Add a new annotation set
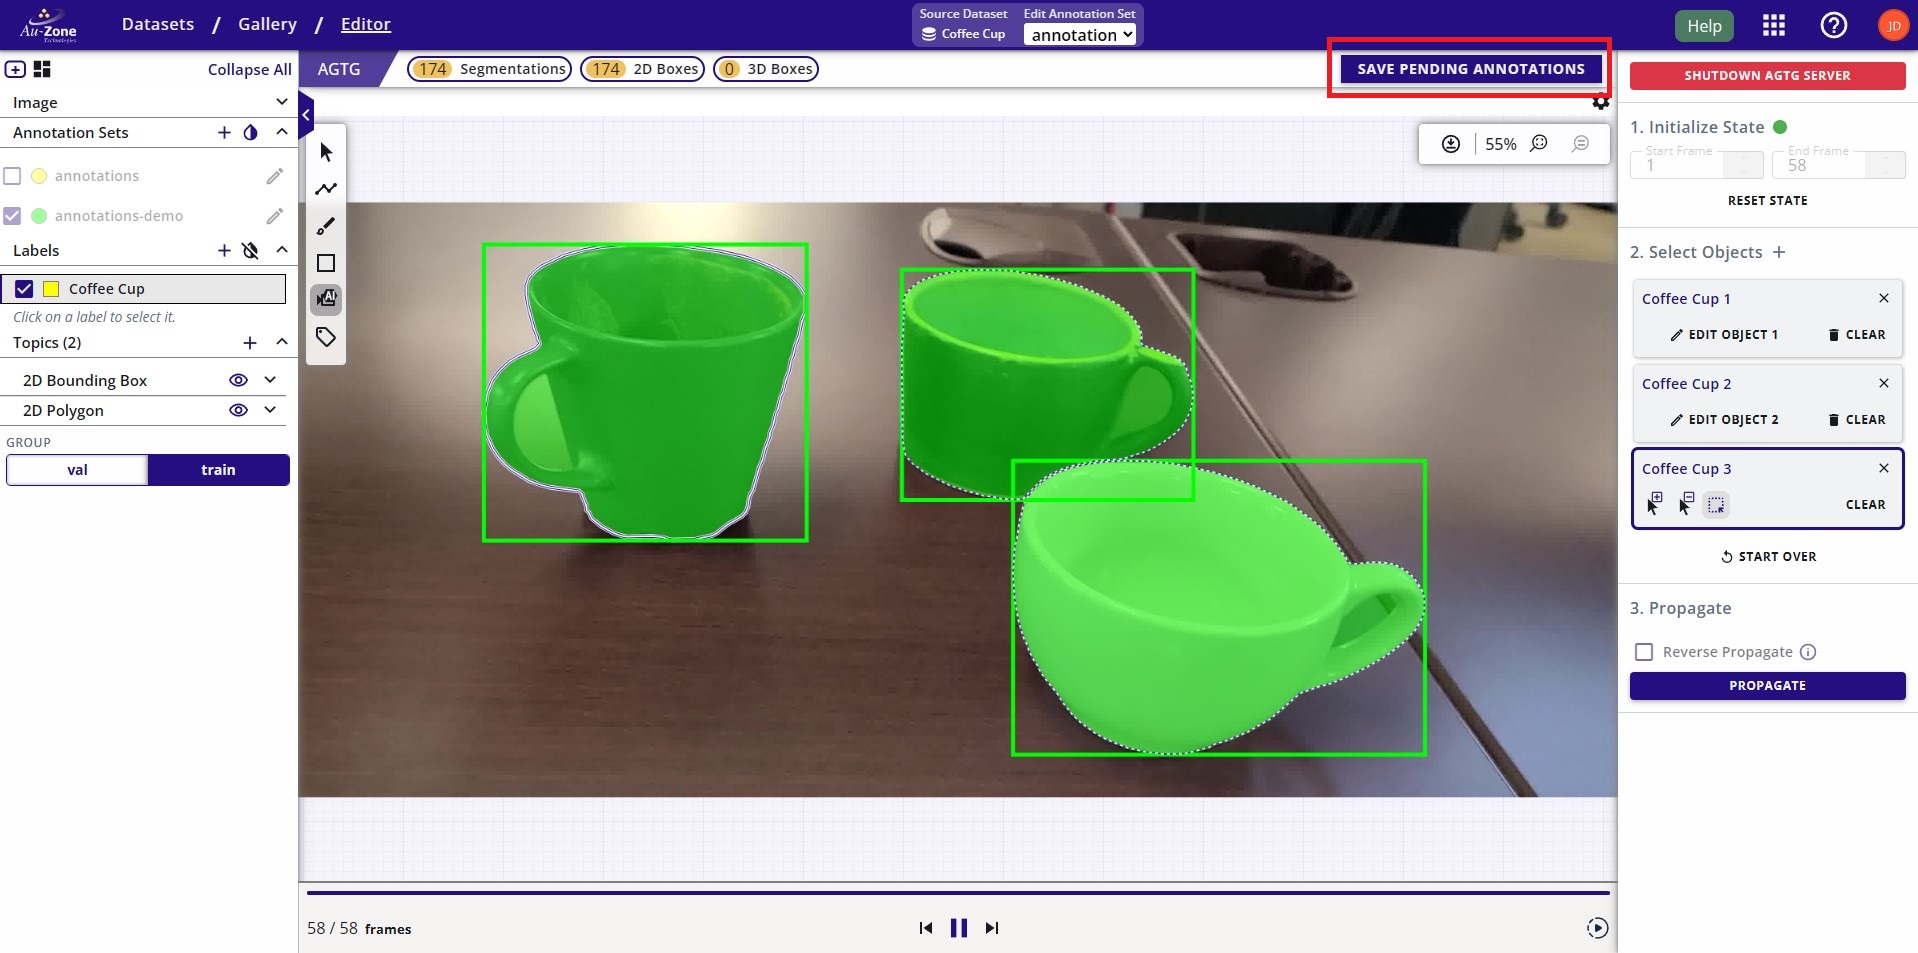 coord(224,132)
